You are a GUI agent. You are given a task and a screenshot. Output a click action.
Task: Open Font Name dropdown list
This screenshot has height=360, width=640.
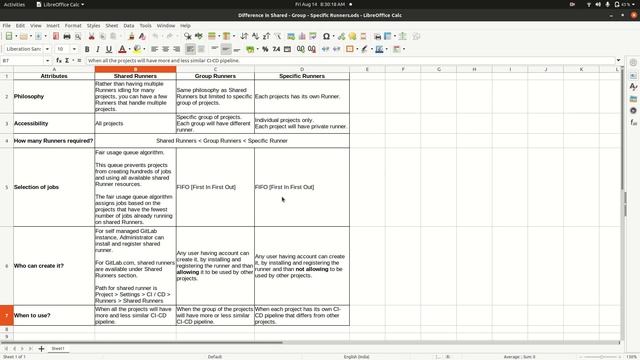tap(47, 49)
